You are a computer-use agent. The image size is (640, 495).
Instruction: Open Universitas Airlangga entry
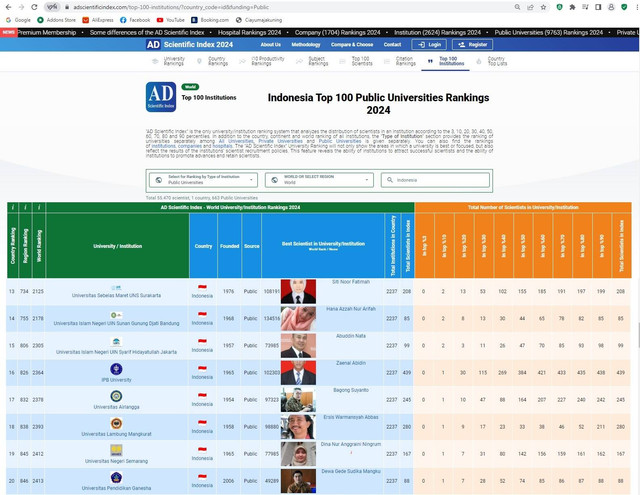pyautogui.click(x=116, y=407)
